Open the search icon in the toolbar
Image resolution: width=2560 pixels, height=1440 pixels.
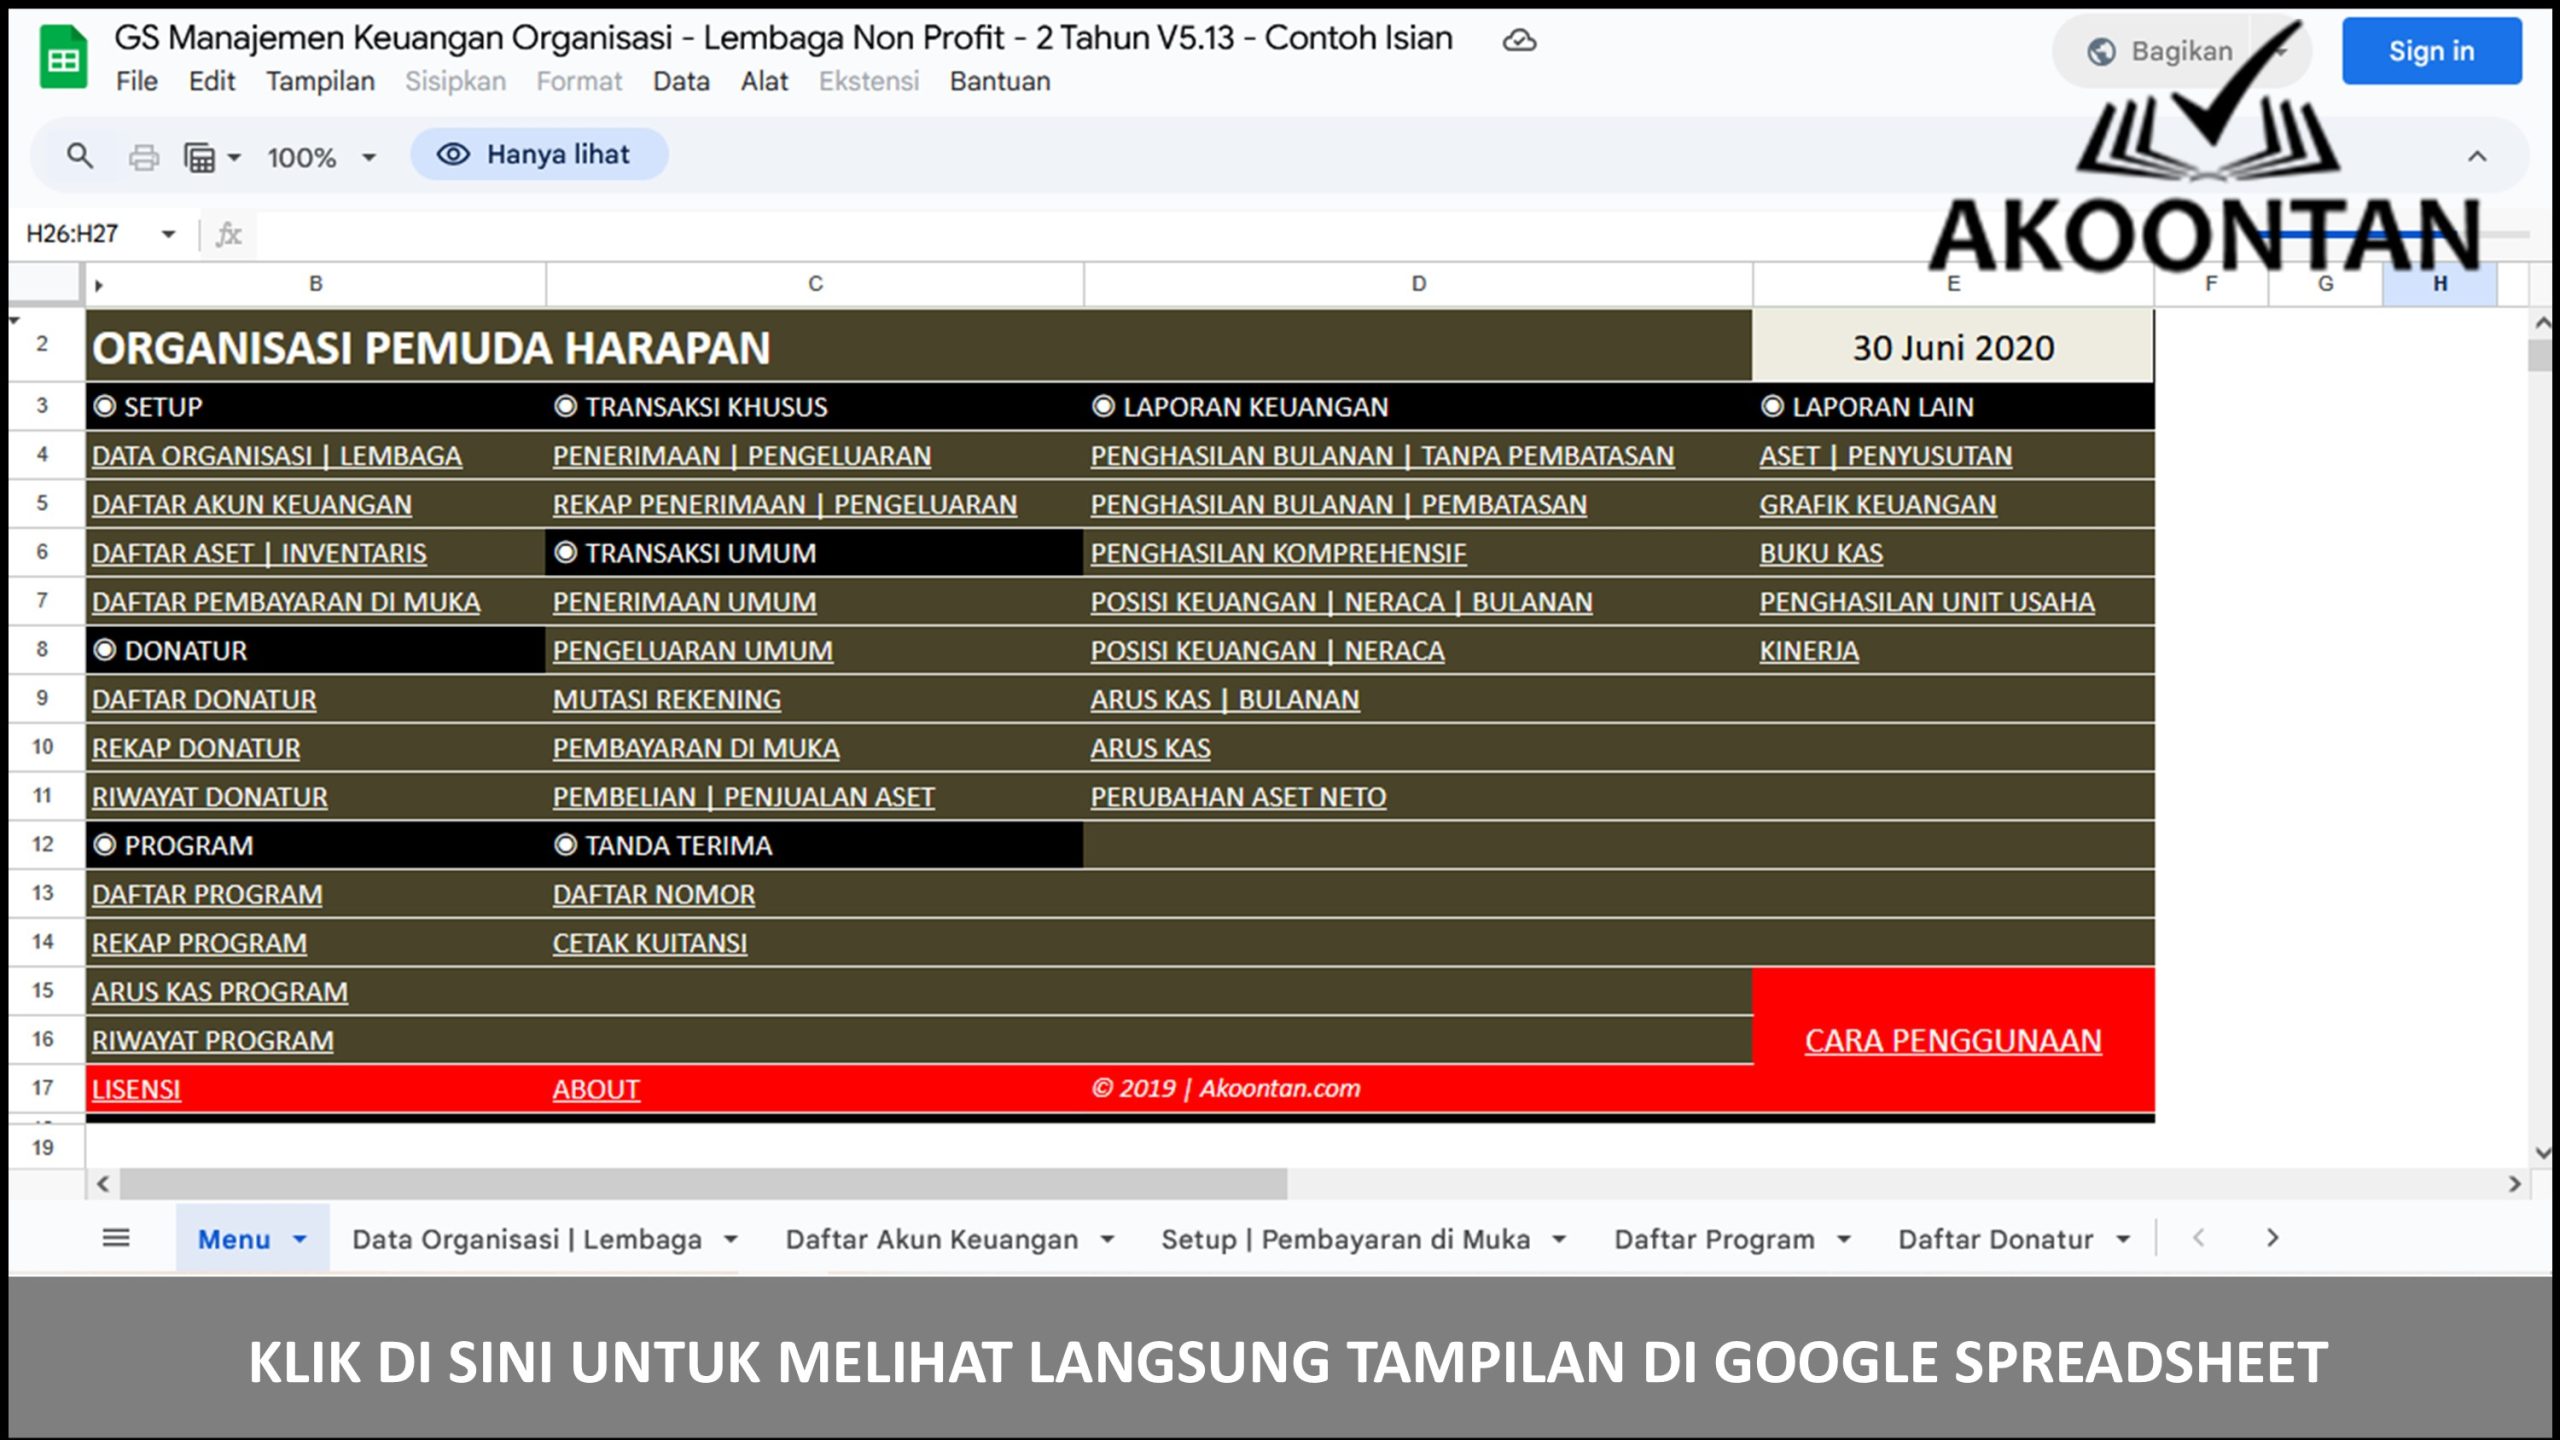click(x=80, y=155)
